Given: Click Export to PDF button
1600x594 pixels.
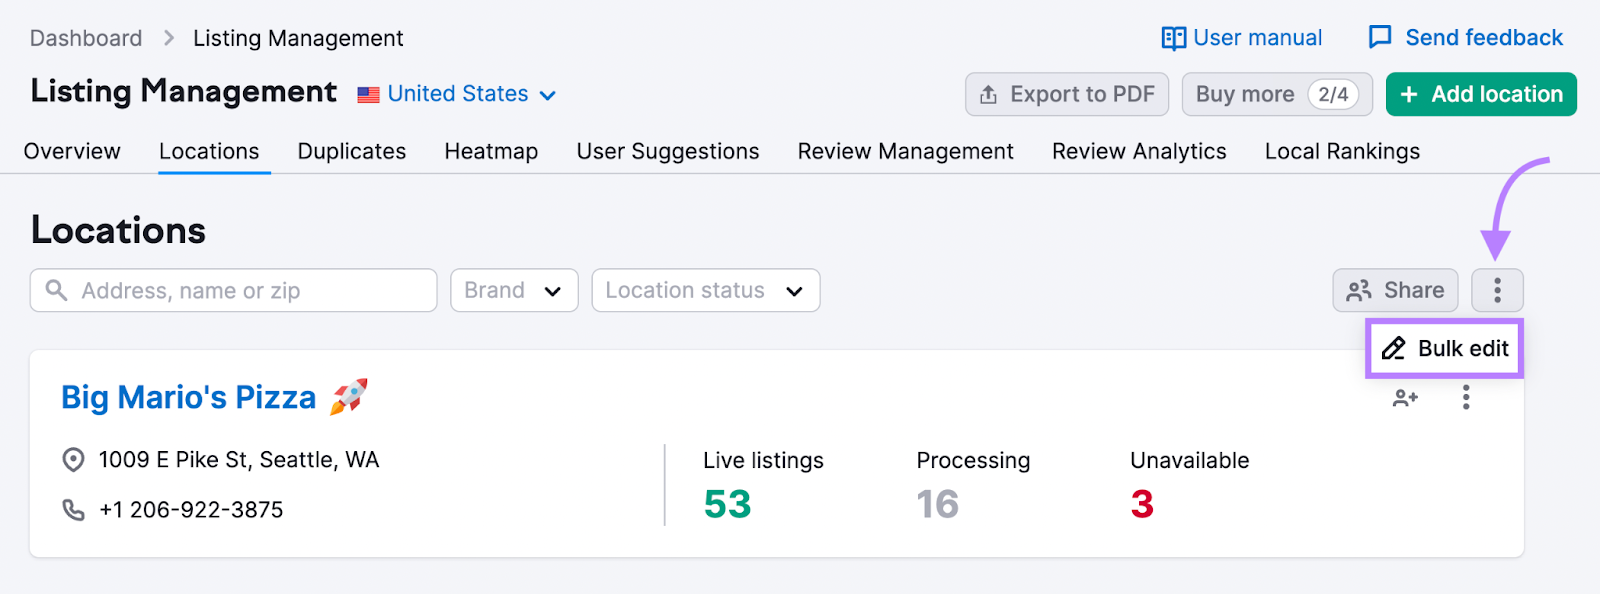Looking at the screenshot, I should (1067, 94).
